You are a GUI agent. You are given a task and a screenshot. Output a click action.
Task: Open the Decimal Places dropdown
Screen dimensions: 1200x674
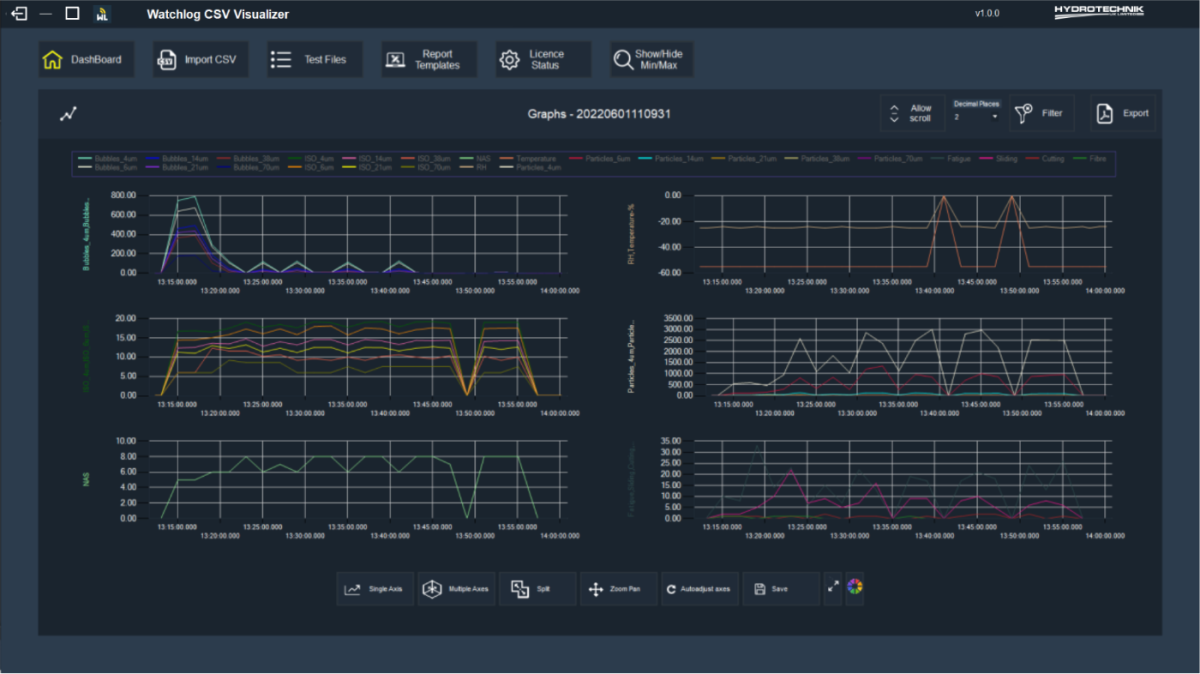click(x=976, y=117)
